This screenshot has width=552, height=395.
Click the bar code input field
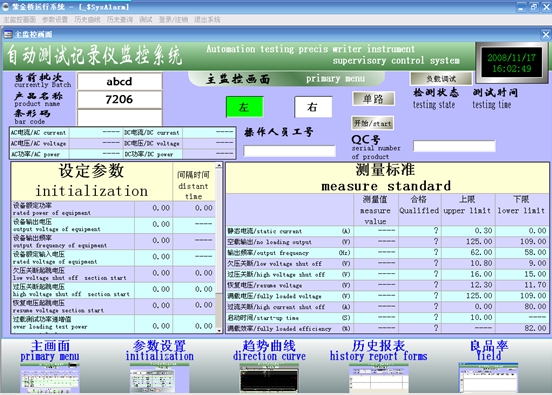120,118
